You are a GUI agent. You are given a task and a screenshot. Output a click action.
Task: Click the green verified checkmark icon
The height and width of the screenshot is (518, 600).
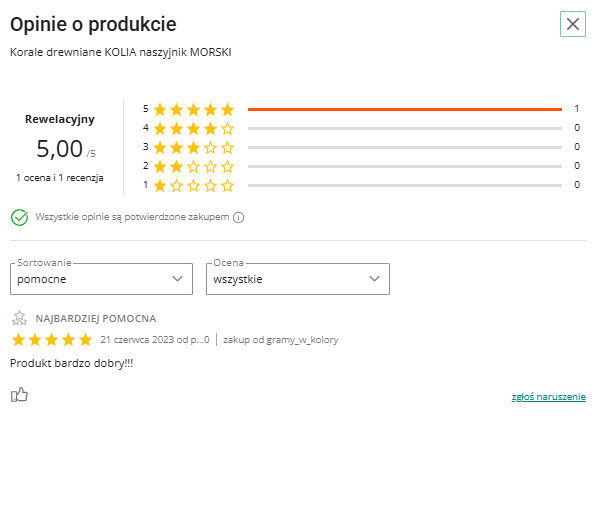click(x=19, y=217)
